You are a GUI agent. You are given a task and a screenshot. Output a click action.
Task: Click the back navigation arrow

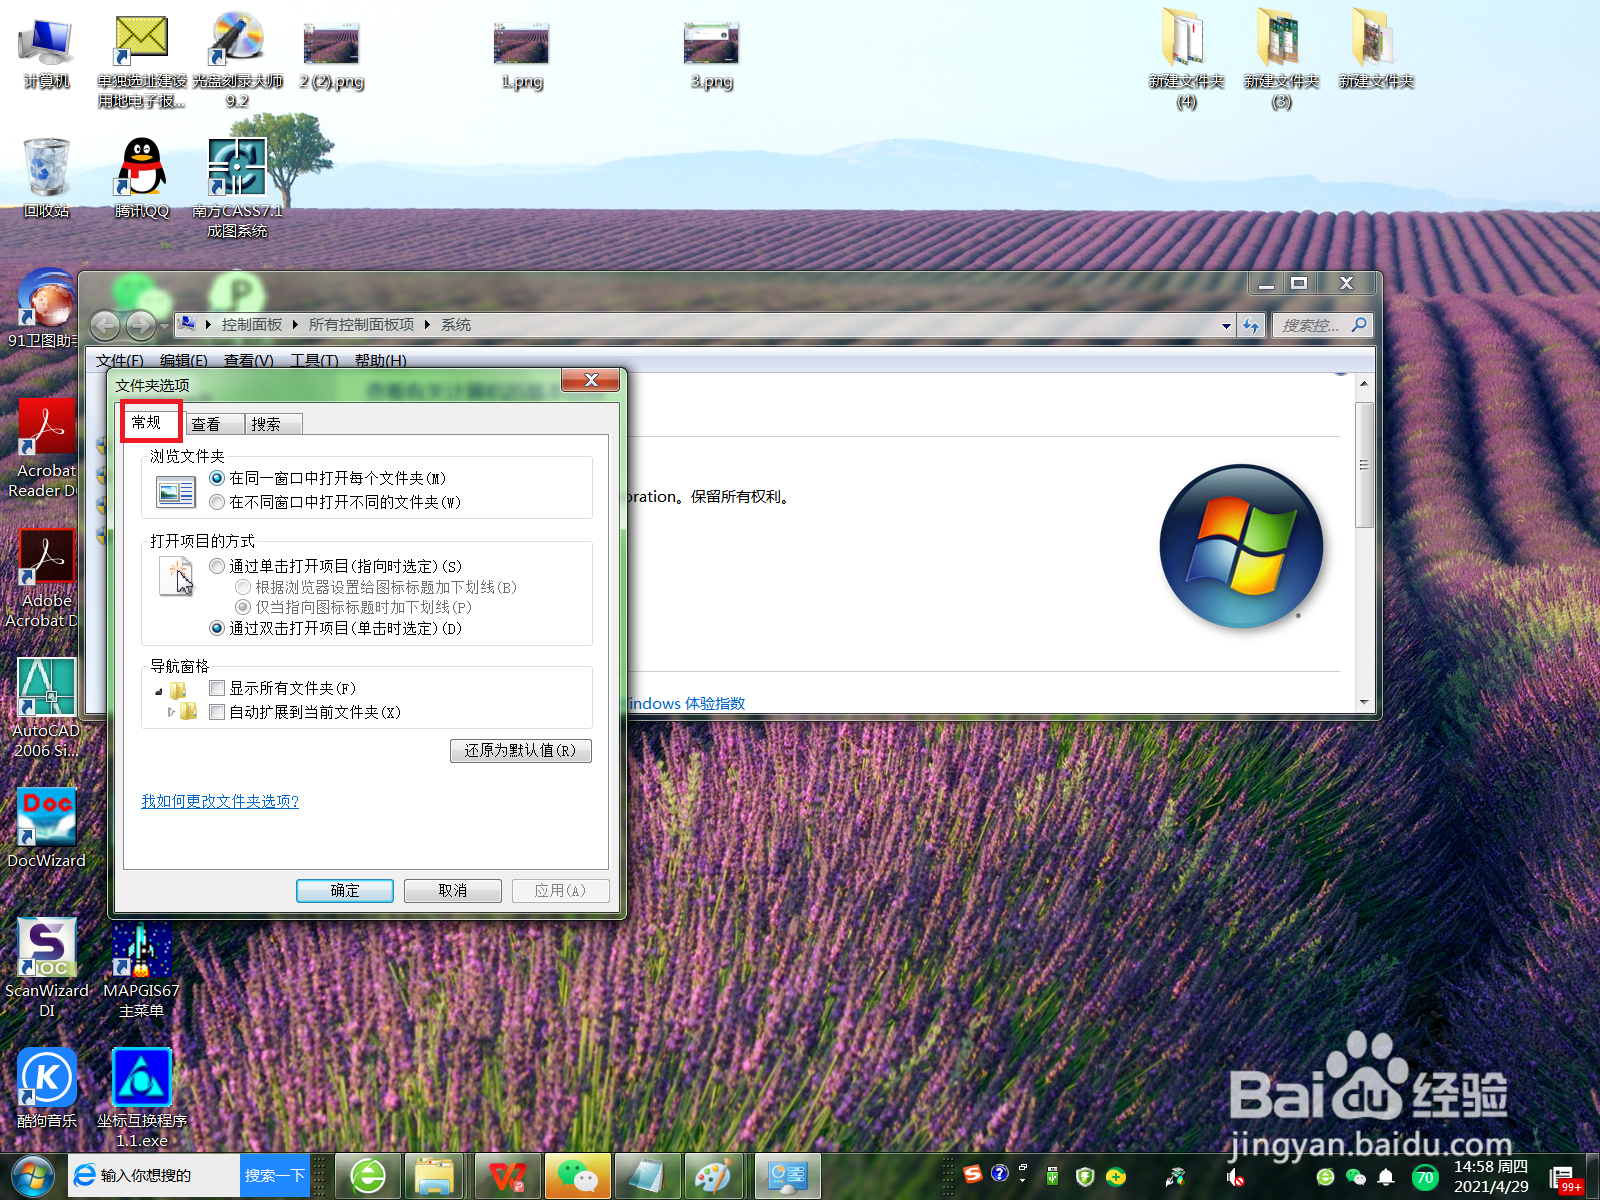pos(105,325)
